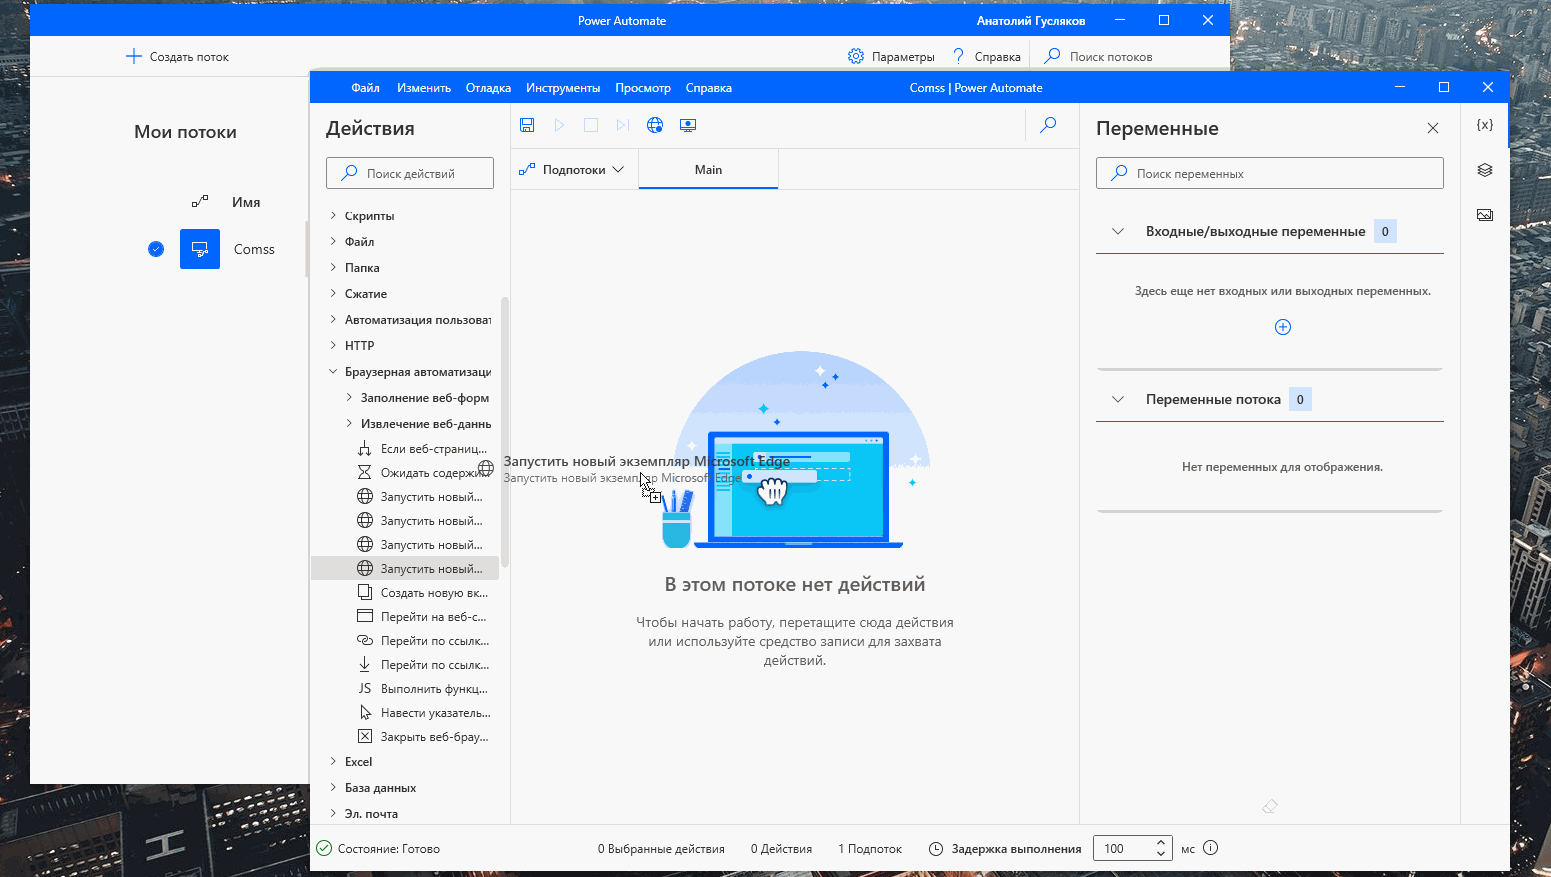The image size is (1551, 877).
Task: Launch the web recorder globe icon
Action: point(655,124)
